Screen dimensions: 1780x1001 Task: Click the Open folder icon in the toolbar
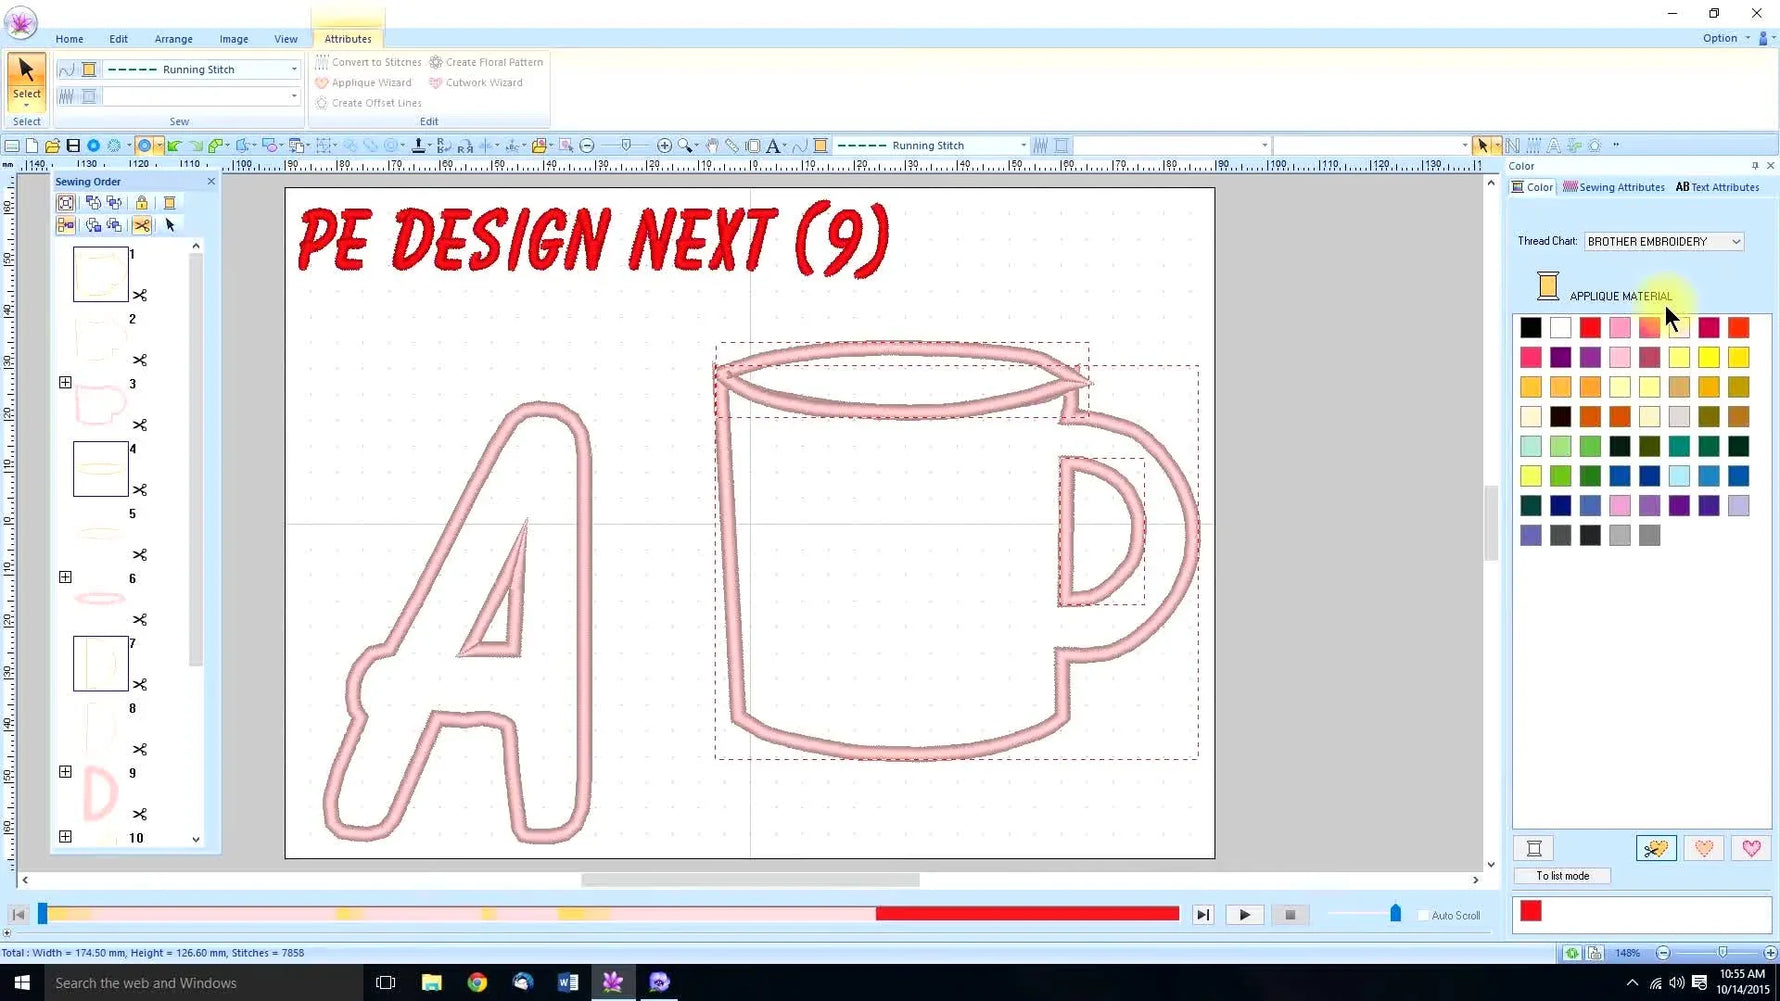(52, 146)
